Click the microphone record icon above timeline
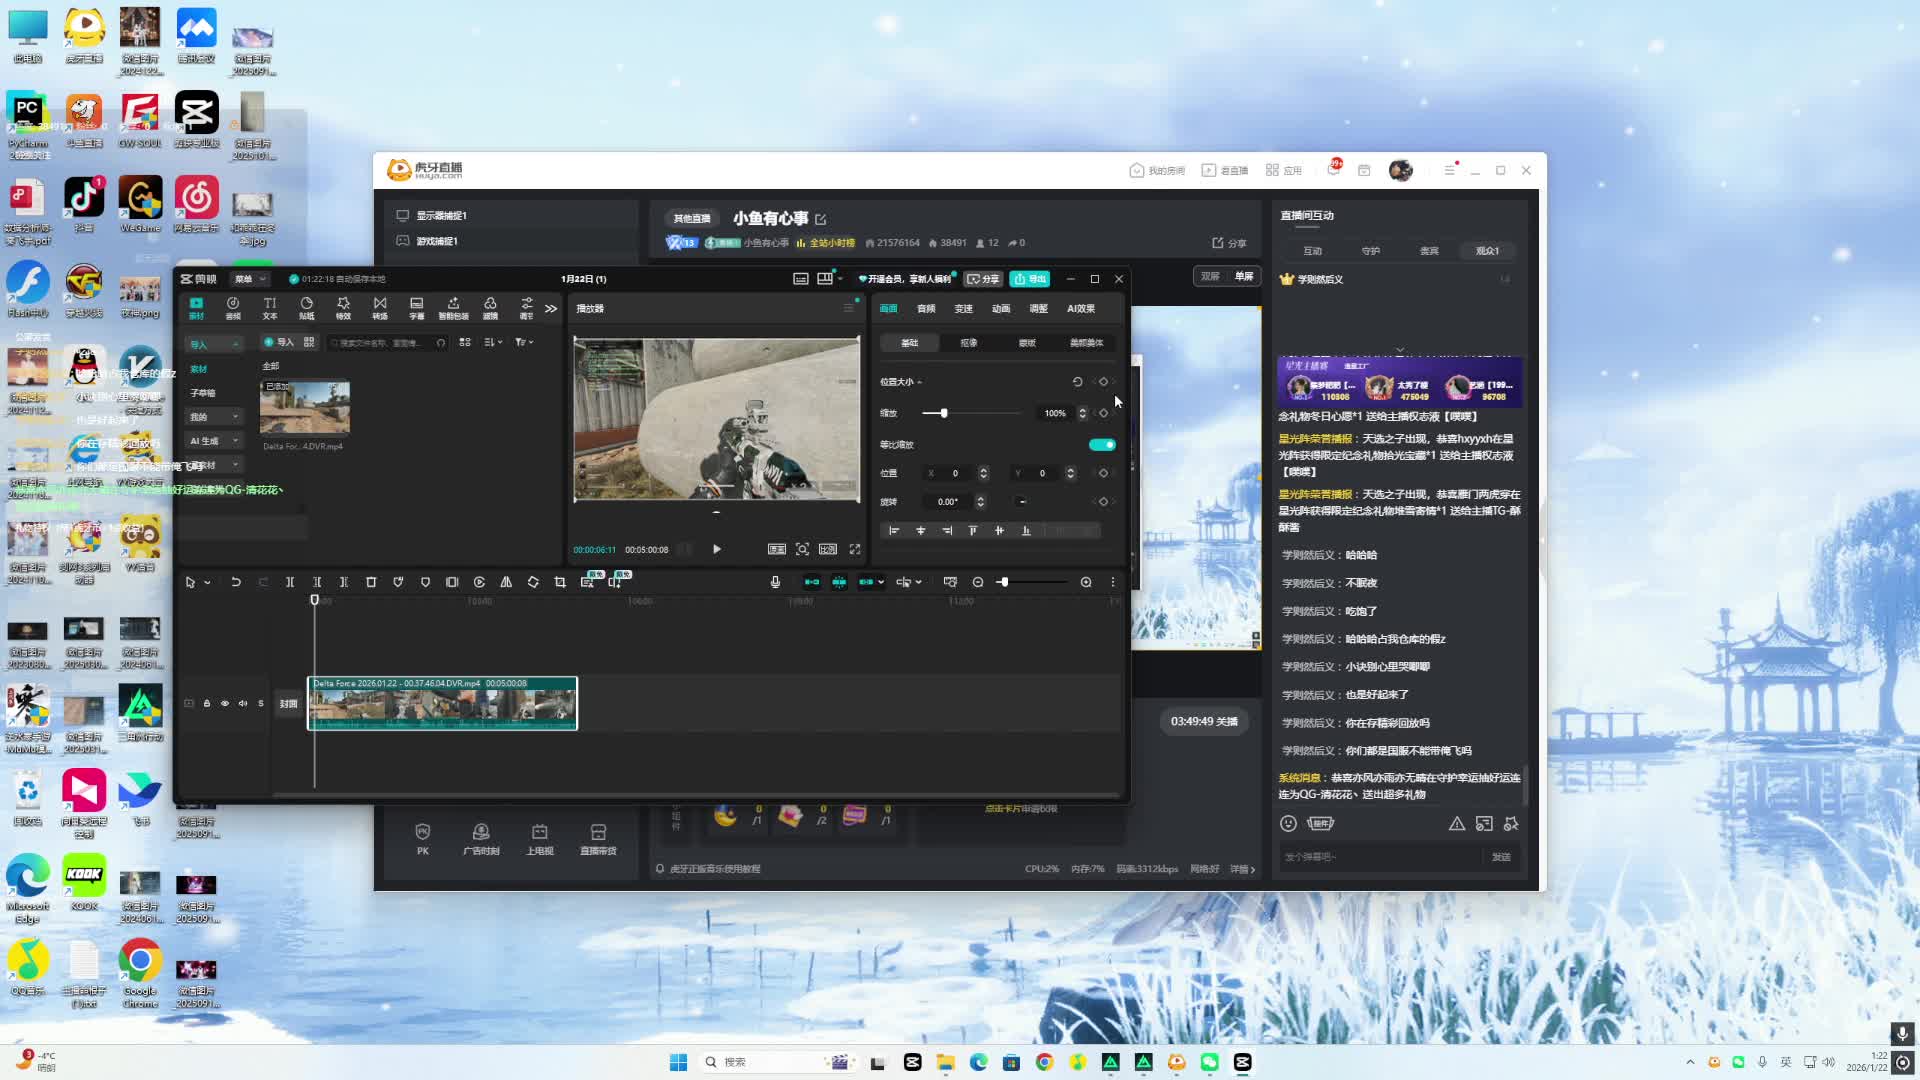 pos(775,582)
